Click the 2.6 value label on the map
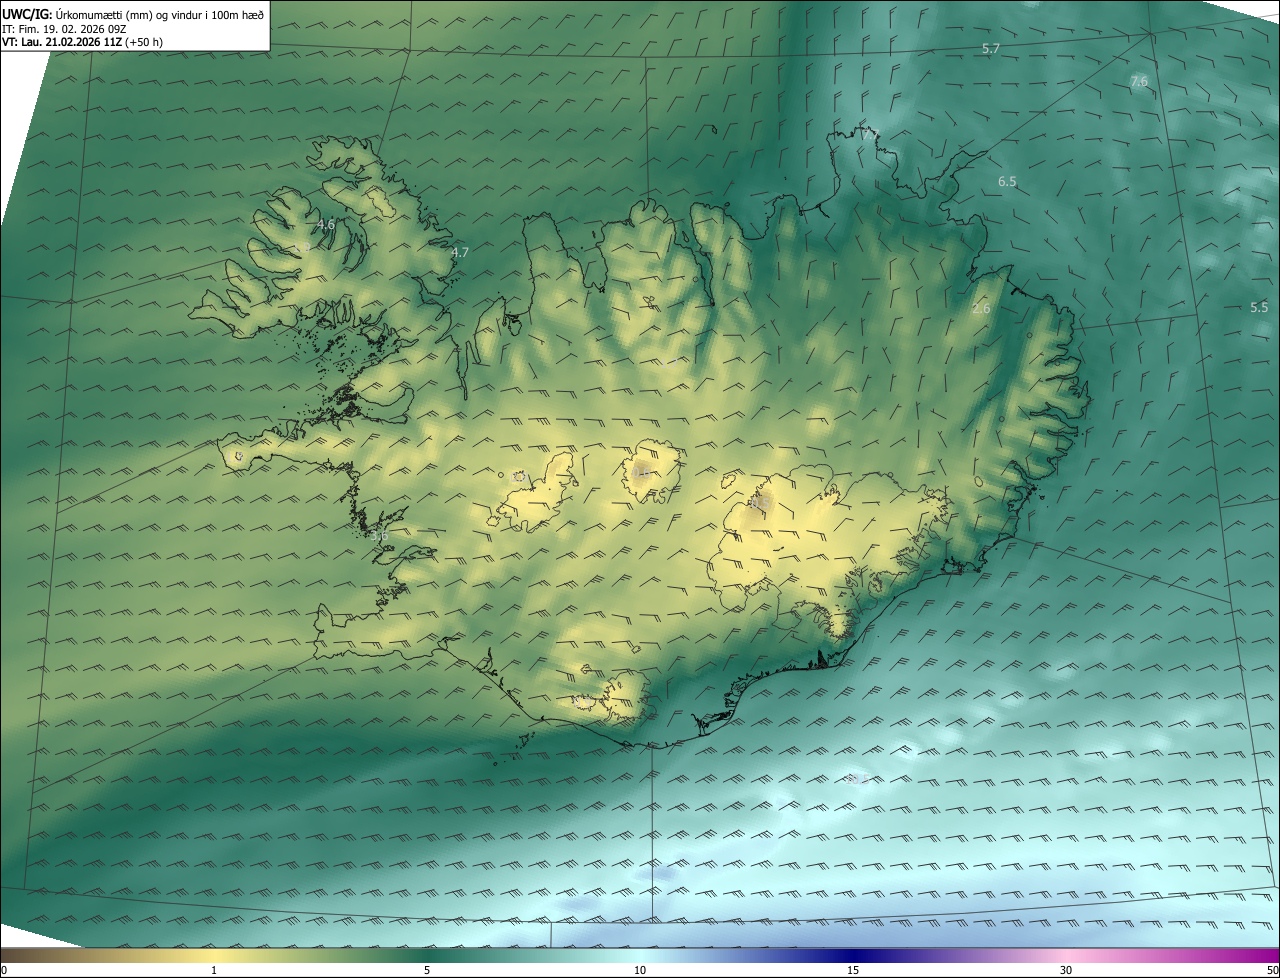The width and height of the screenshot is (1280, 978). 981,308
